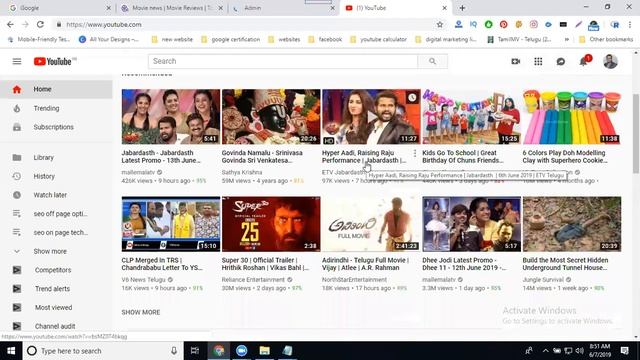The height and width of the screenshot is (360, 640).
Task: Open the Reliance Entertainment channel link
Action: tap(253, 280)
